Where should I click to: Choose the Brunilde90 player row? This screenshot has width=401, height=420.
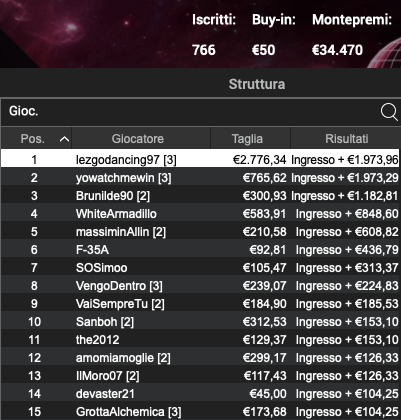coord(200,196)
